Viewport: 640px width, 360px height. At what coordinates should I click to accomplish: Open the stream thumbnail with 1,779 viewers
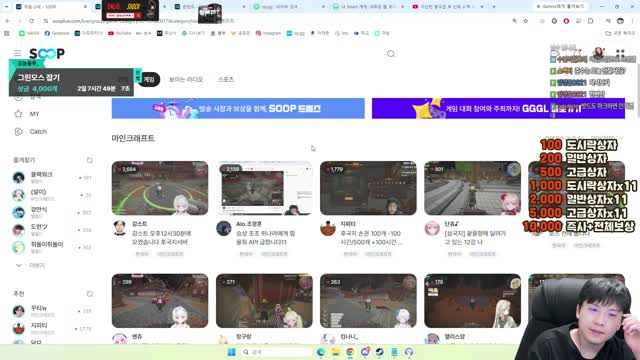[368, 188]
